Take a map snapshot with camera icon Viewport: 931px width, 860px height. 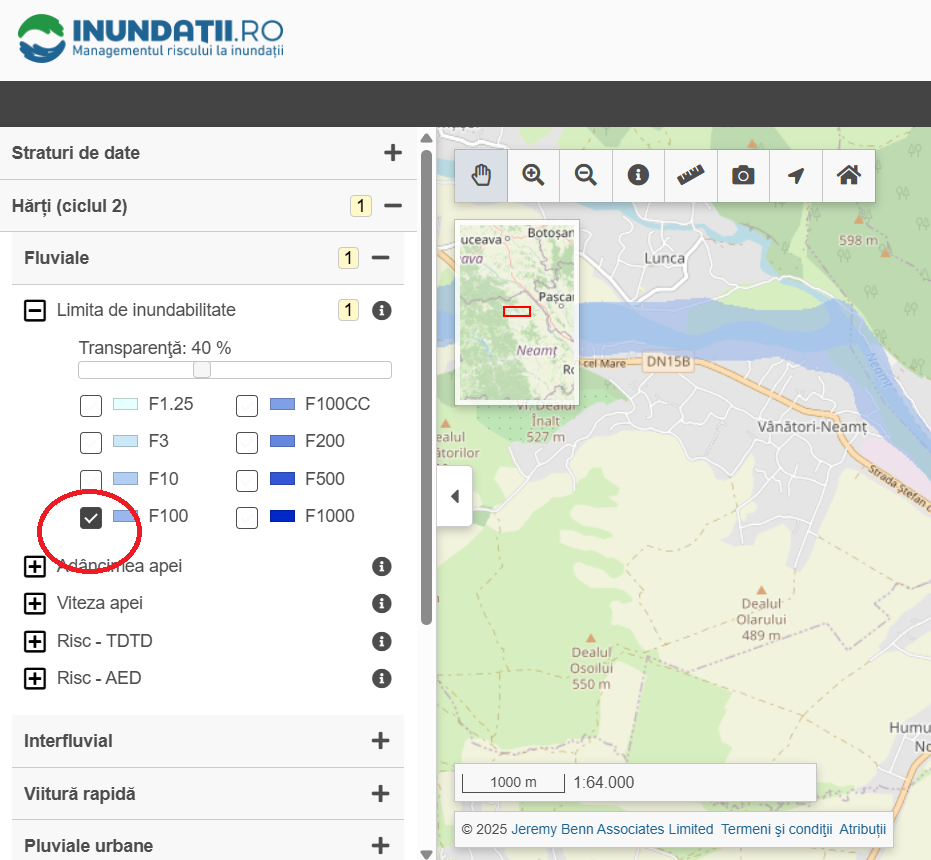coord(743,176)
